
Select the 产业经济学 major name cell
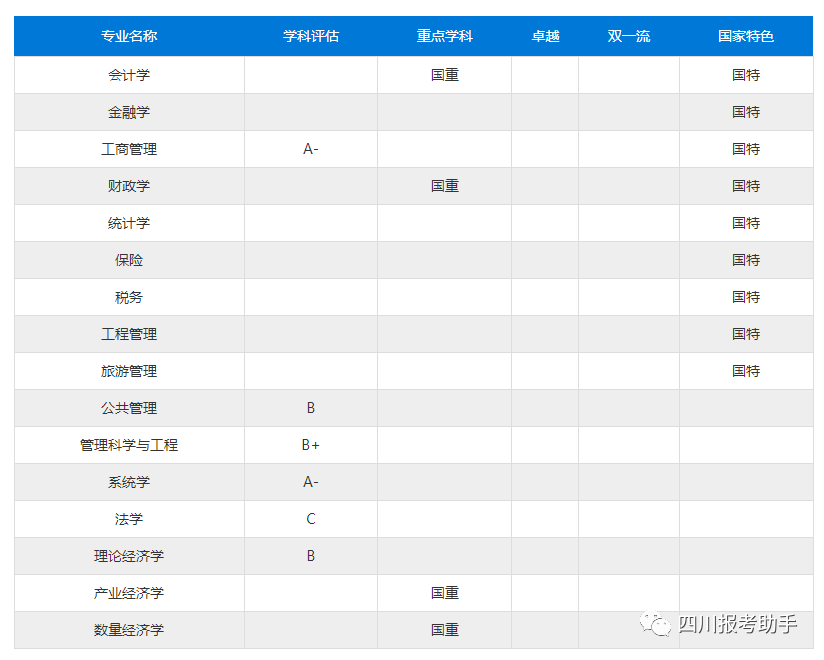[x=129, y=593]
